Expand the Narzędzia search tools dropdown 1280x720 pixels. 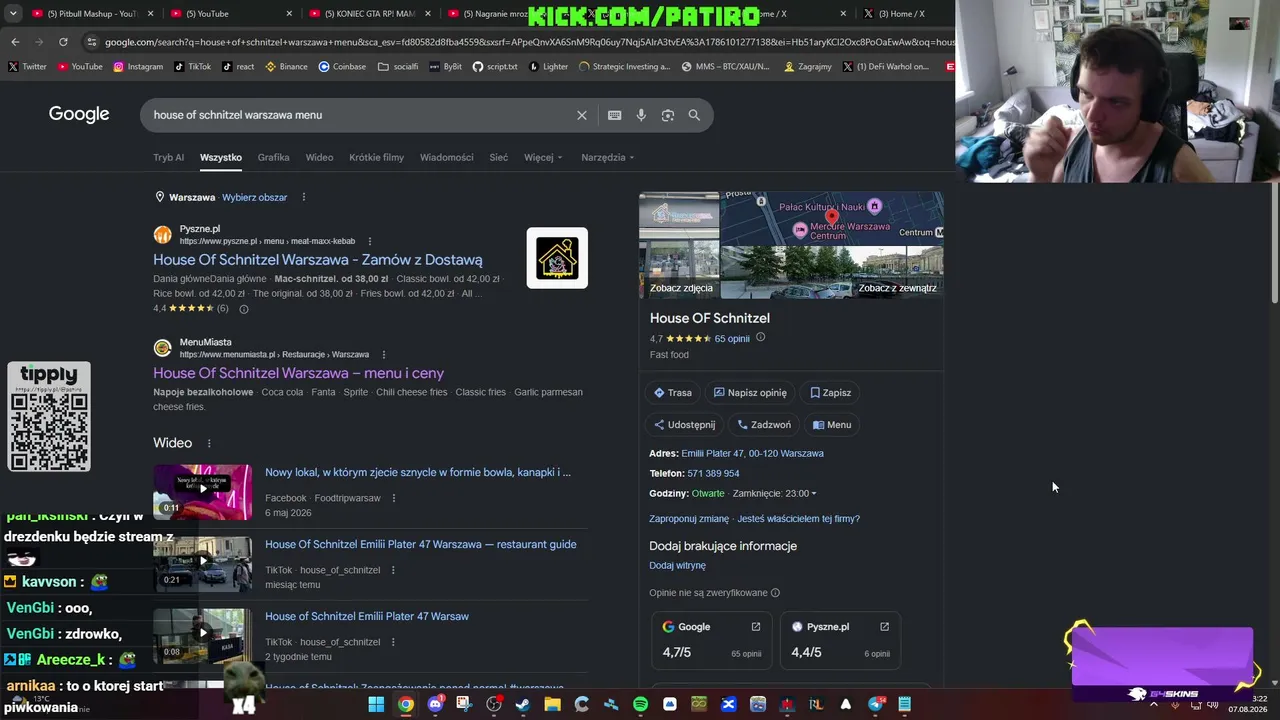(608, 157)
